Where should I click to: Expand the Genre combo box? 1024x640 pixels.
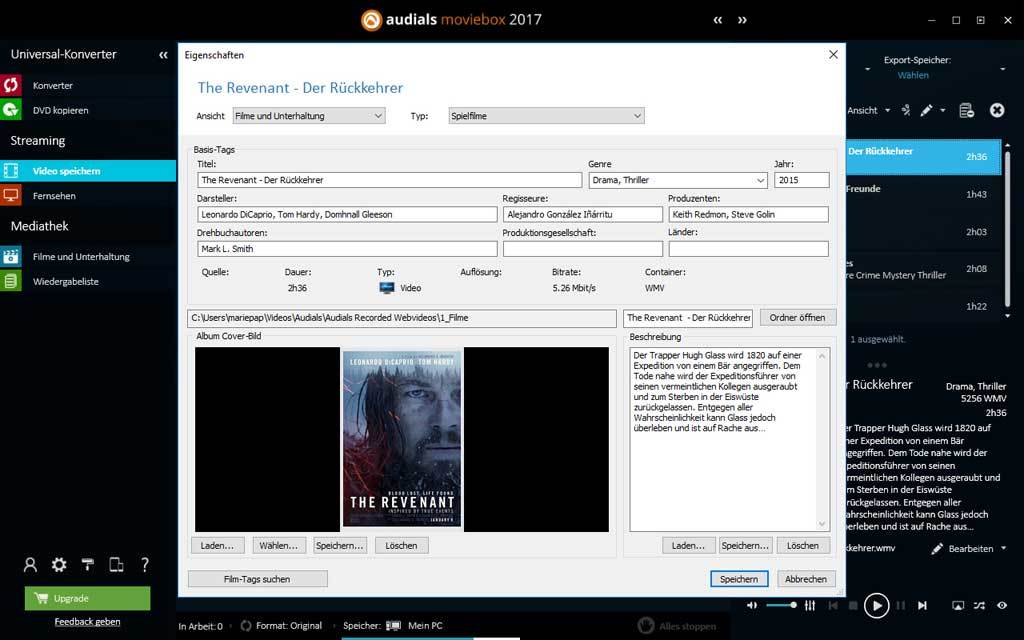click(x=761, y=180)
